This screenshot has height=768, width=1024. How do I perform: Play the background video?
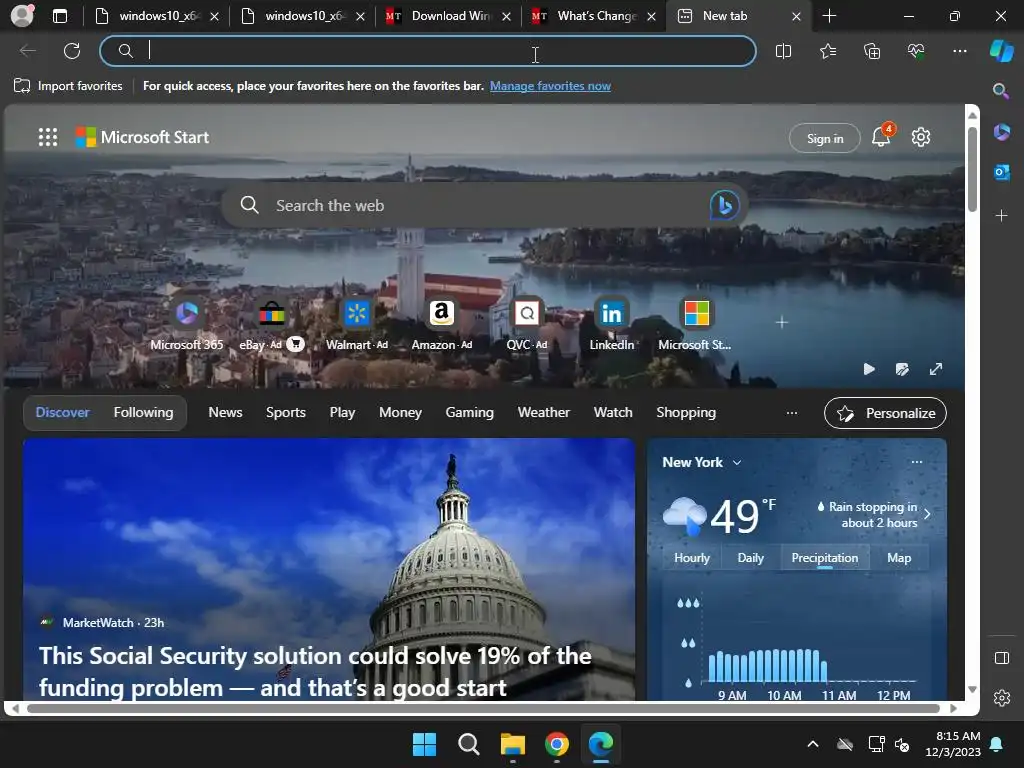pos(869,369)
